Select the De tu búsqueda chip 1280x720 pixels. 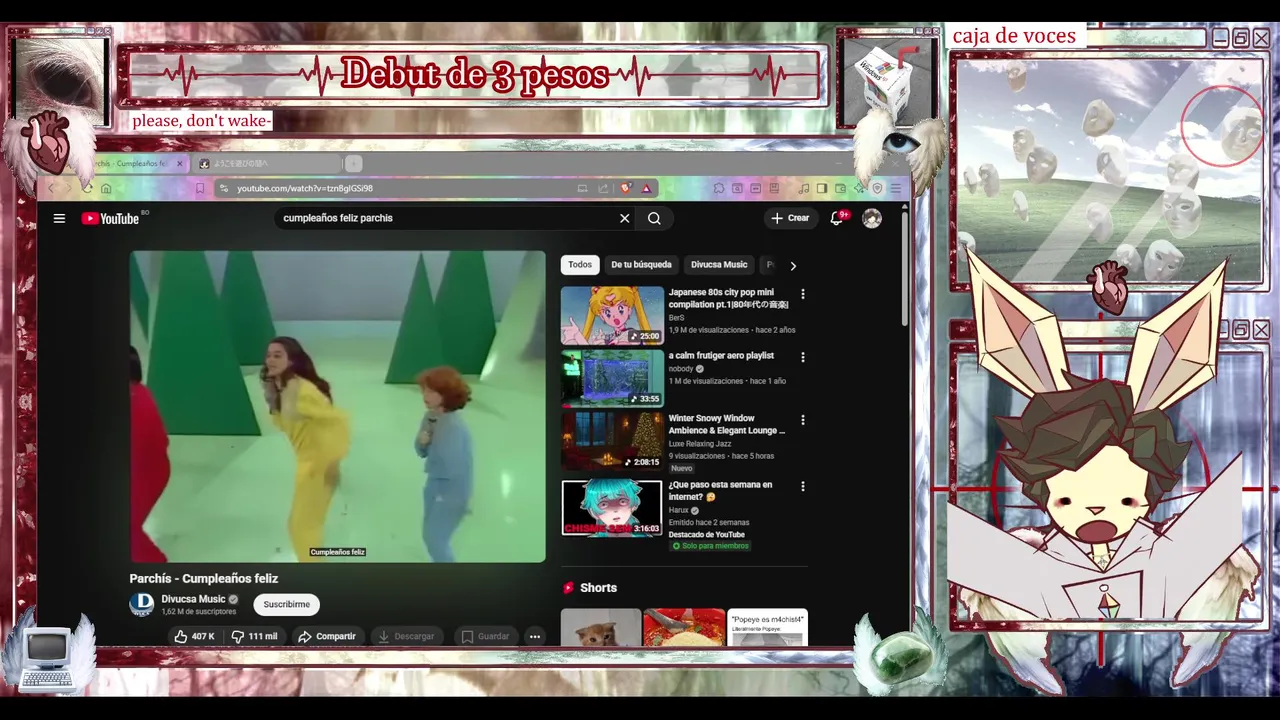[641, 265]
